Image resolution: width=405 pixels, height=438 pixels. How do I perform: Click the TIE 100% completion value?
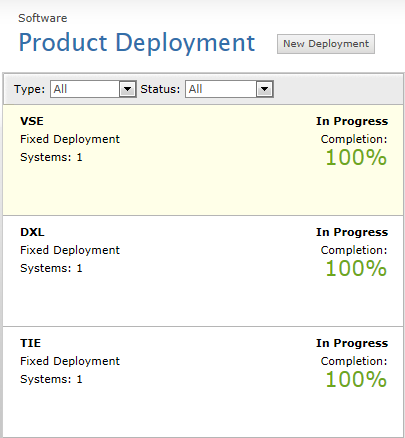[x=356, y=379]
